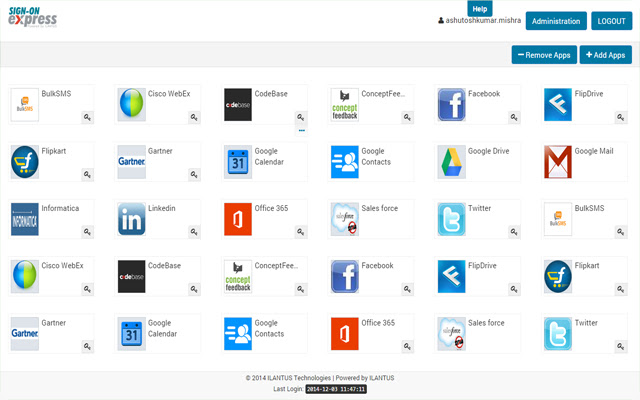Launch FlipDrive icon above Google Mail
This screenshot has width=640, height=400.
pos(558,105)
